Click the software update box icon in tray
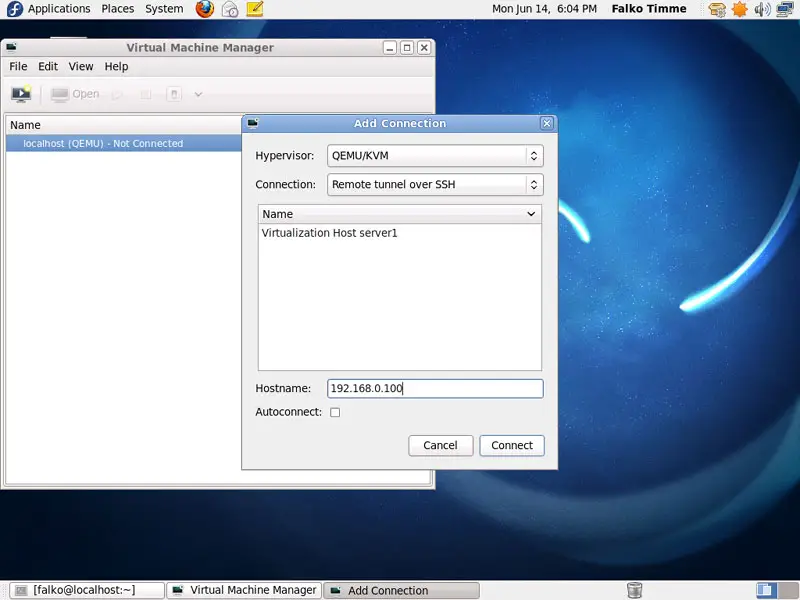The width and height of the screenshot is (800, 600). (x=717, y=9)
